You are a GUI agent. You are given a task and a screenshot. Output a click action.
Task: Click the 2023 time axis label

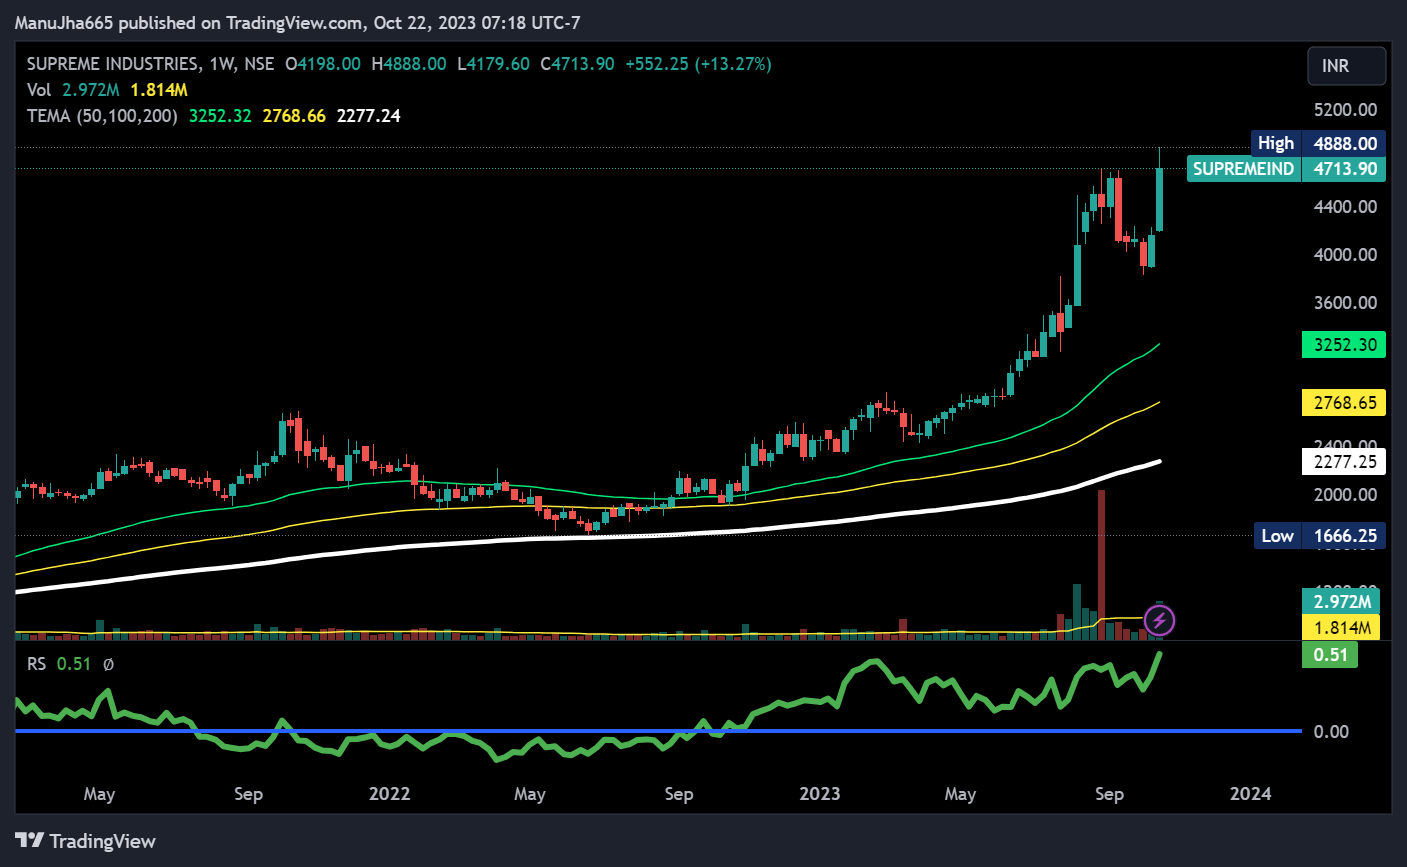tap(820, 794)
